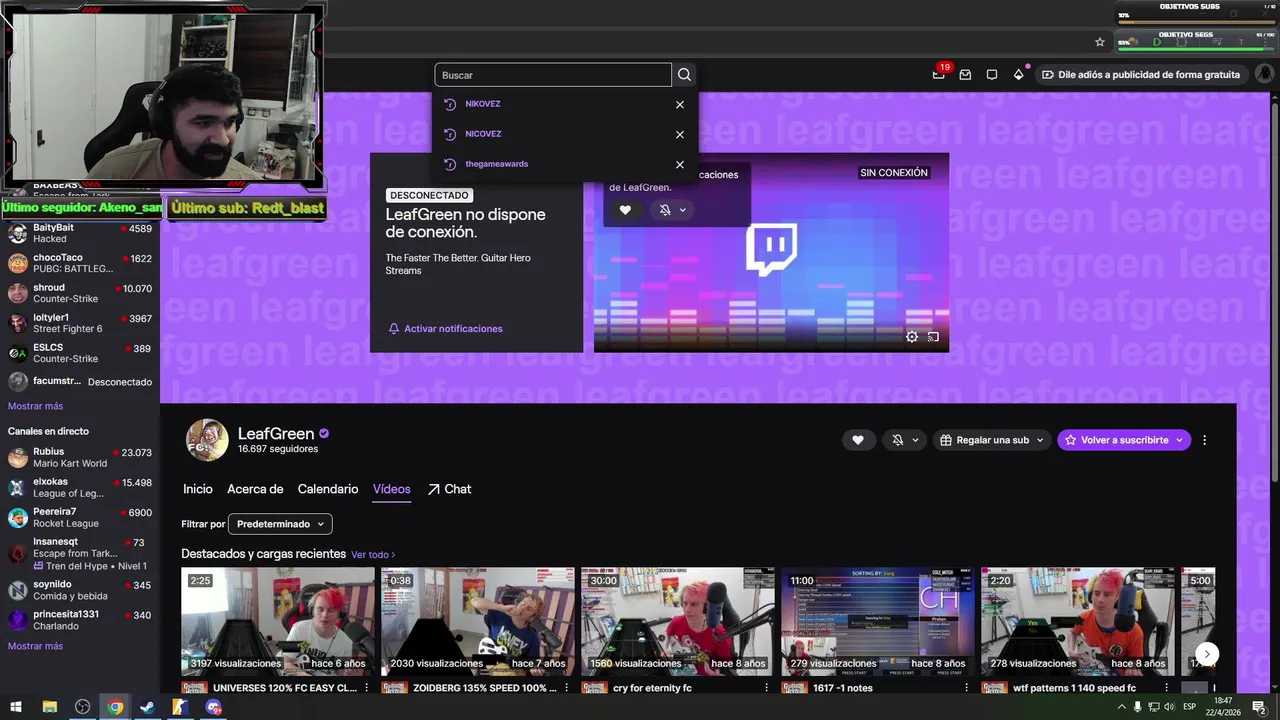
Task: Click the volume speaker tray icon
Action: coord(1169,707)
